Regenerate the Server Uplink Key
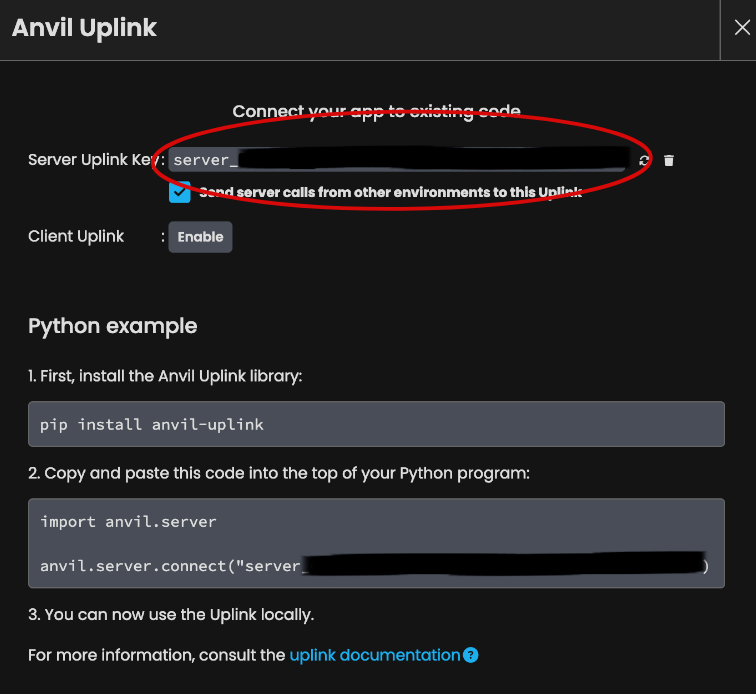Image resolution: width=756 pixels, height=694 pixels. click(645, 160)
